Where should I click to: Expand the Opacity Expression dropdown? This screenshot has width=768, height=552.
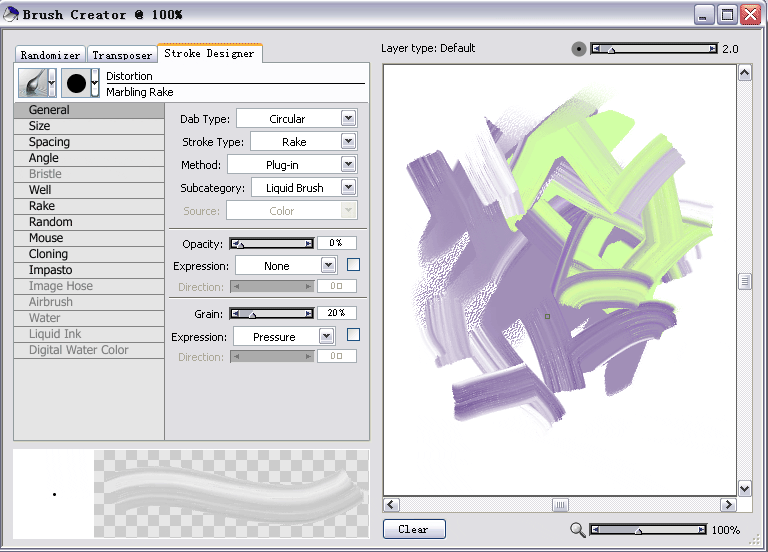click(328, 266)
